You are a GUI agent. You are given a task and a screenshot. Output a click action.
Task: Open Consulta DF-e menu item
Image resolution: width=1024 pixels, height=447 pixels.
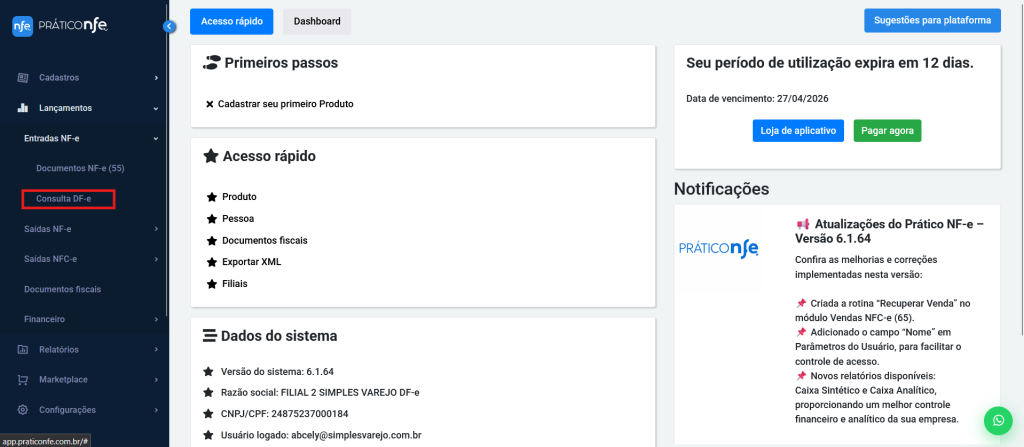coord(64,199)
